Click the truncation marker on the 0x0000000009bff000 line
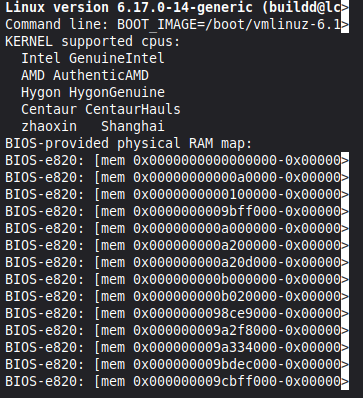363x398 pixels. [x=345, y=212]
